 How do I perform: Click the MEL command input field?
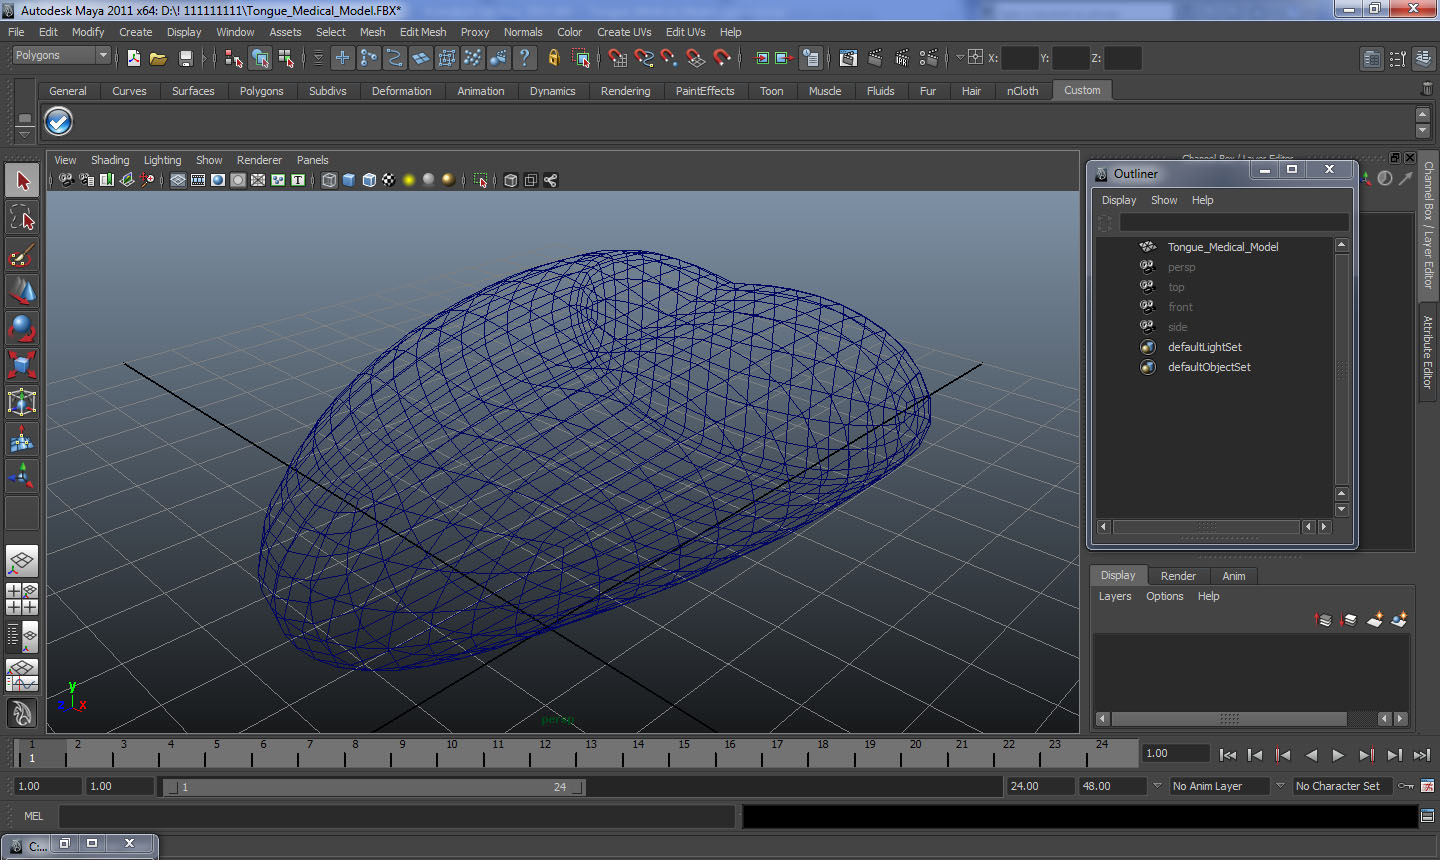click(x=396, y=816)
